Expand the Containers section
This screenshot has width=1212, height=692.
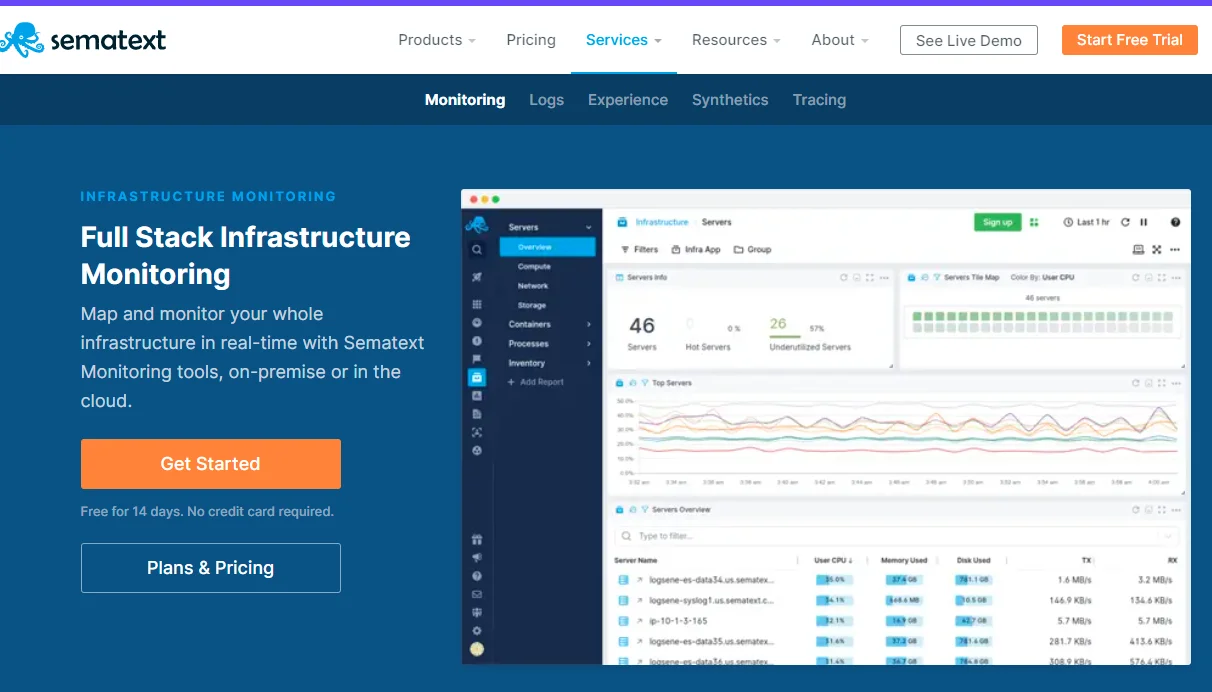[550, 324]
